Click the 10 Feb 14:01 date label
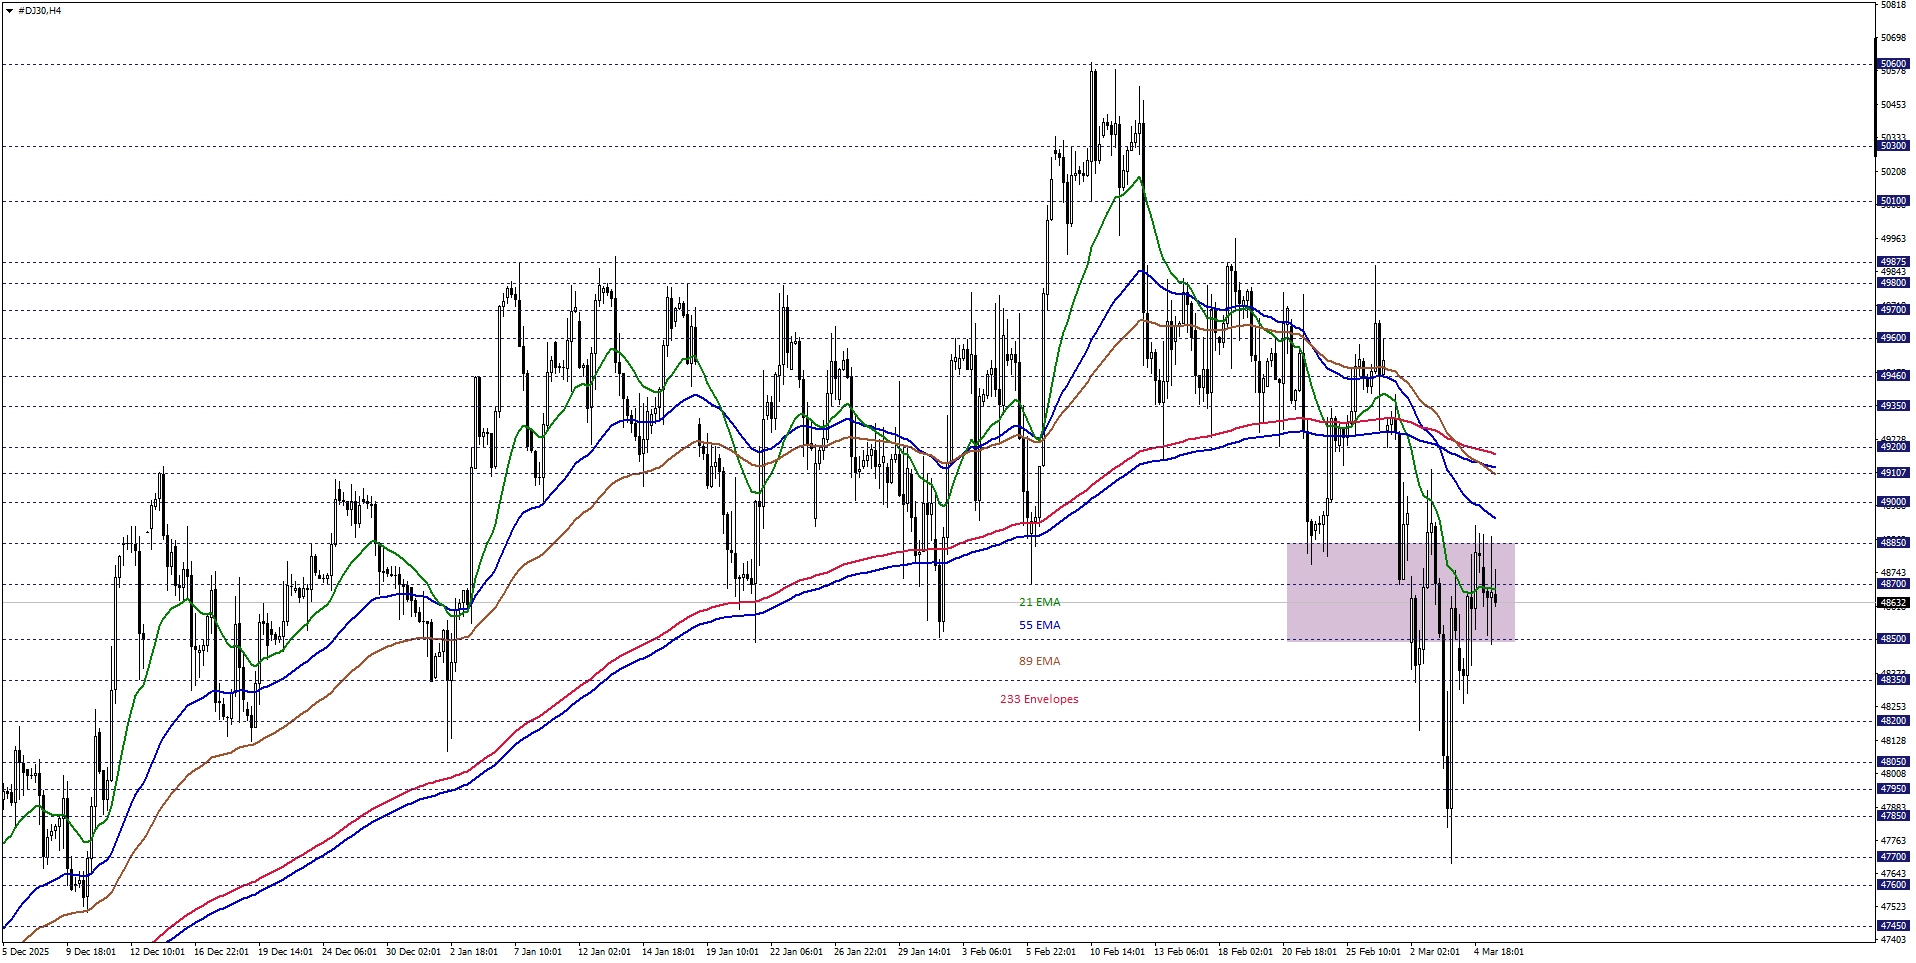1916x963 pixels. [x=1117, y=952]
